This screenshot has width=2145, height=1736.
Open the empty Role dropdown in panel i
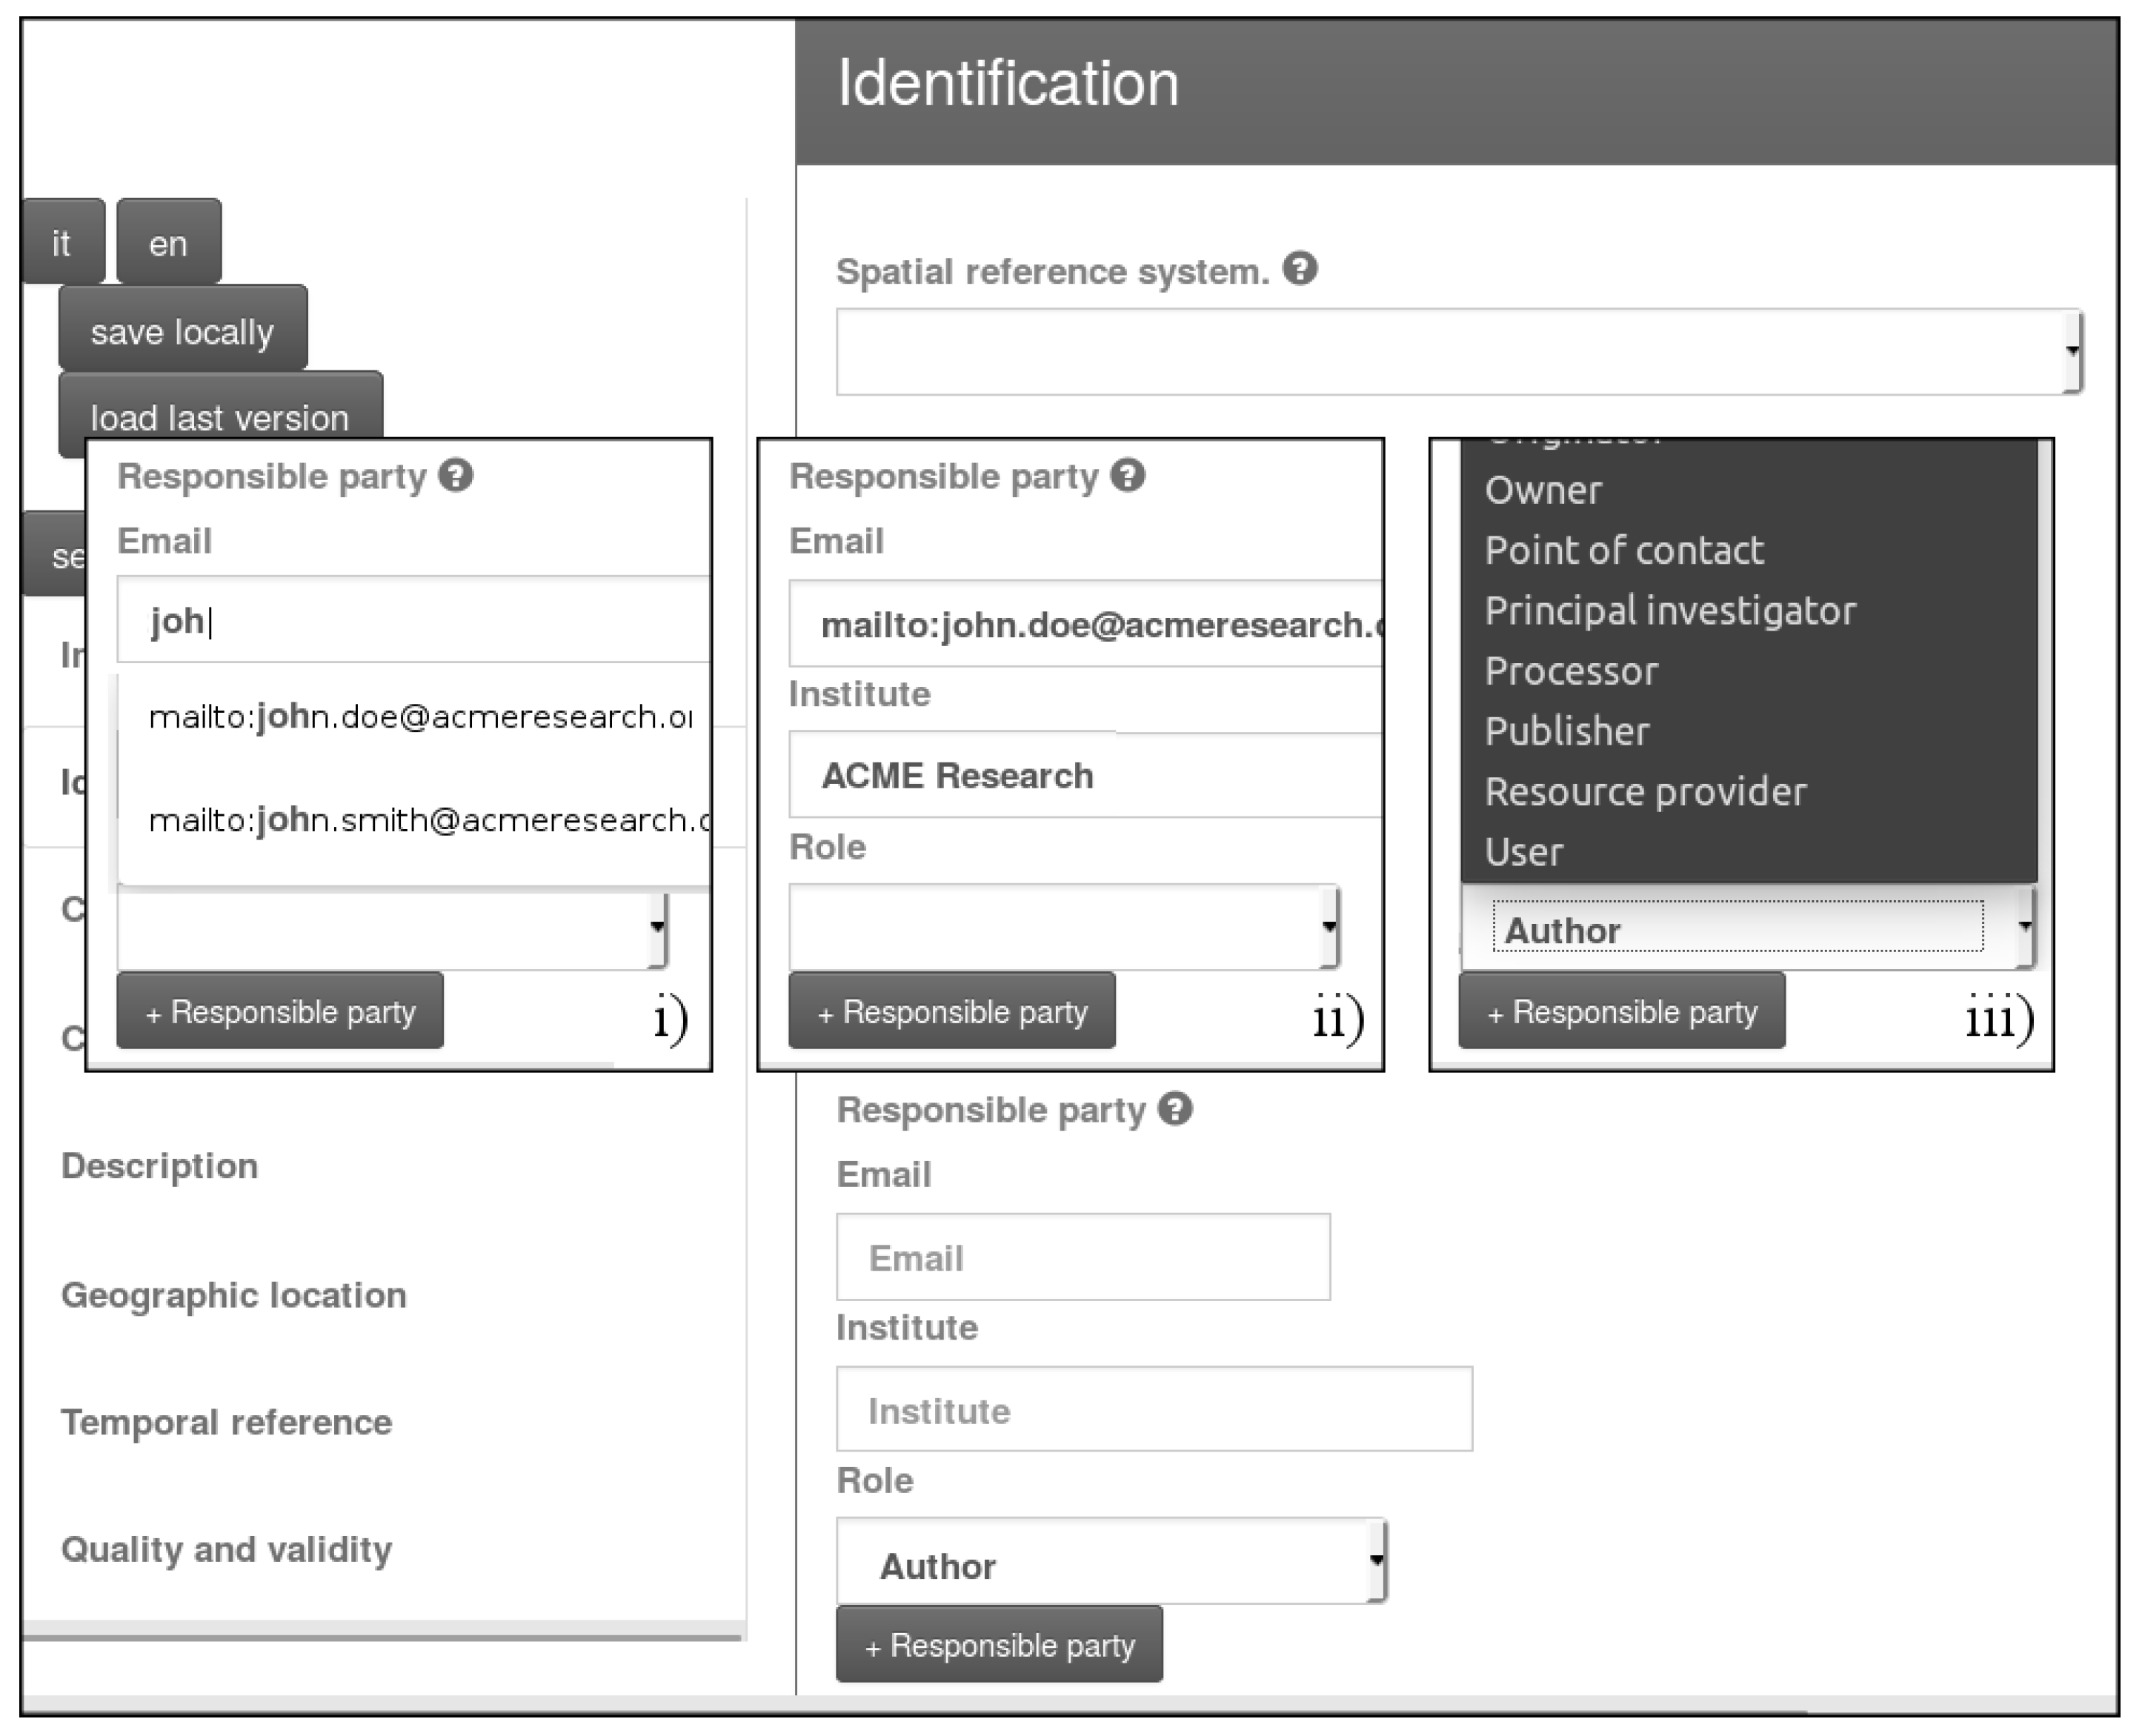coord(392,928)
